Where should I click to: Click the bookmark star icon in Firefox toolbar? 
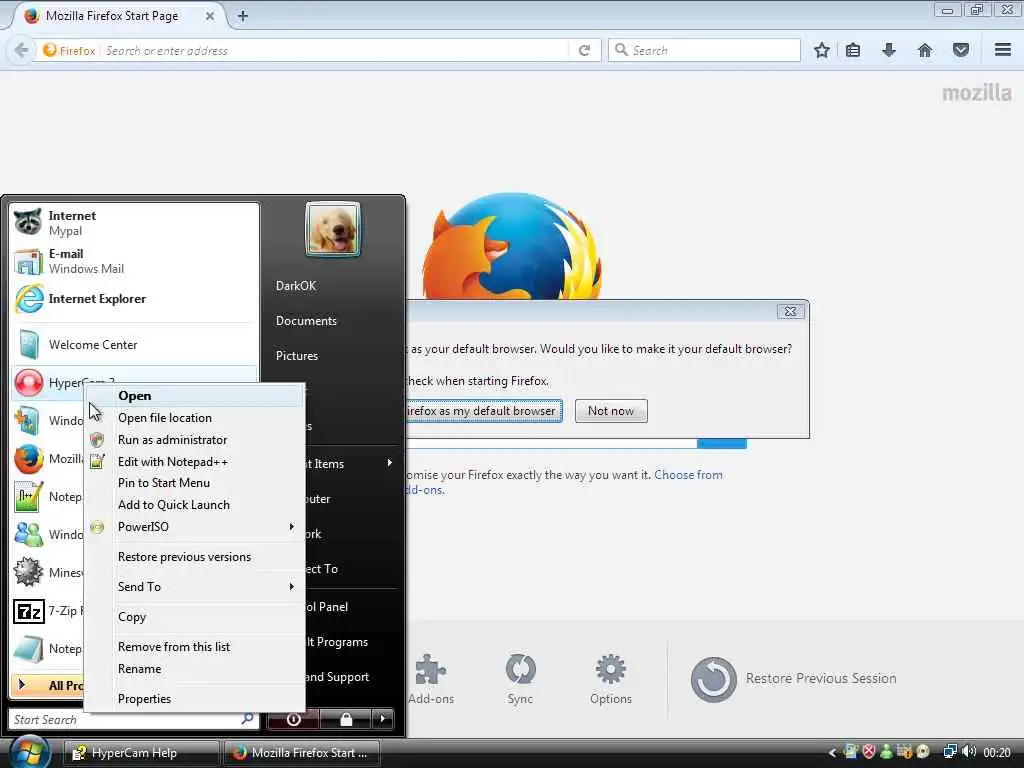pyautogui.click(x=822, y=50)
